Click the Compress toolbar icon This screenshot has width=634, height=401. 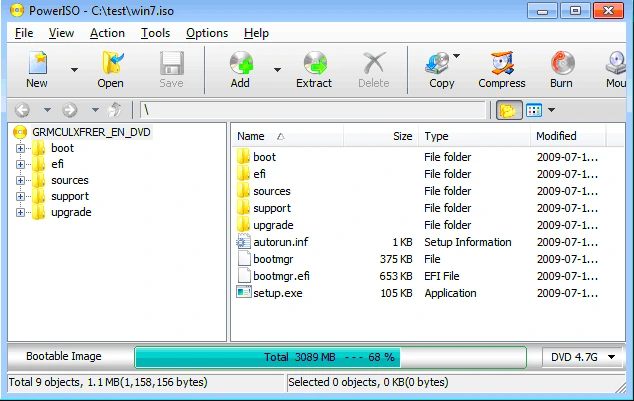point(502,63)
